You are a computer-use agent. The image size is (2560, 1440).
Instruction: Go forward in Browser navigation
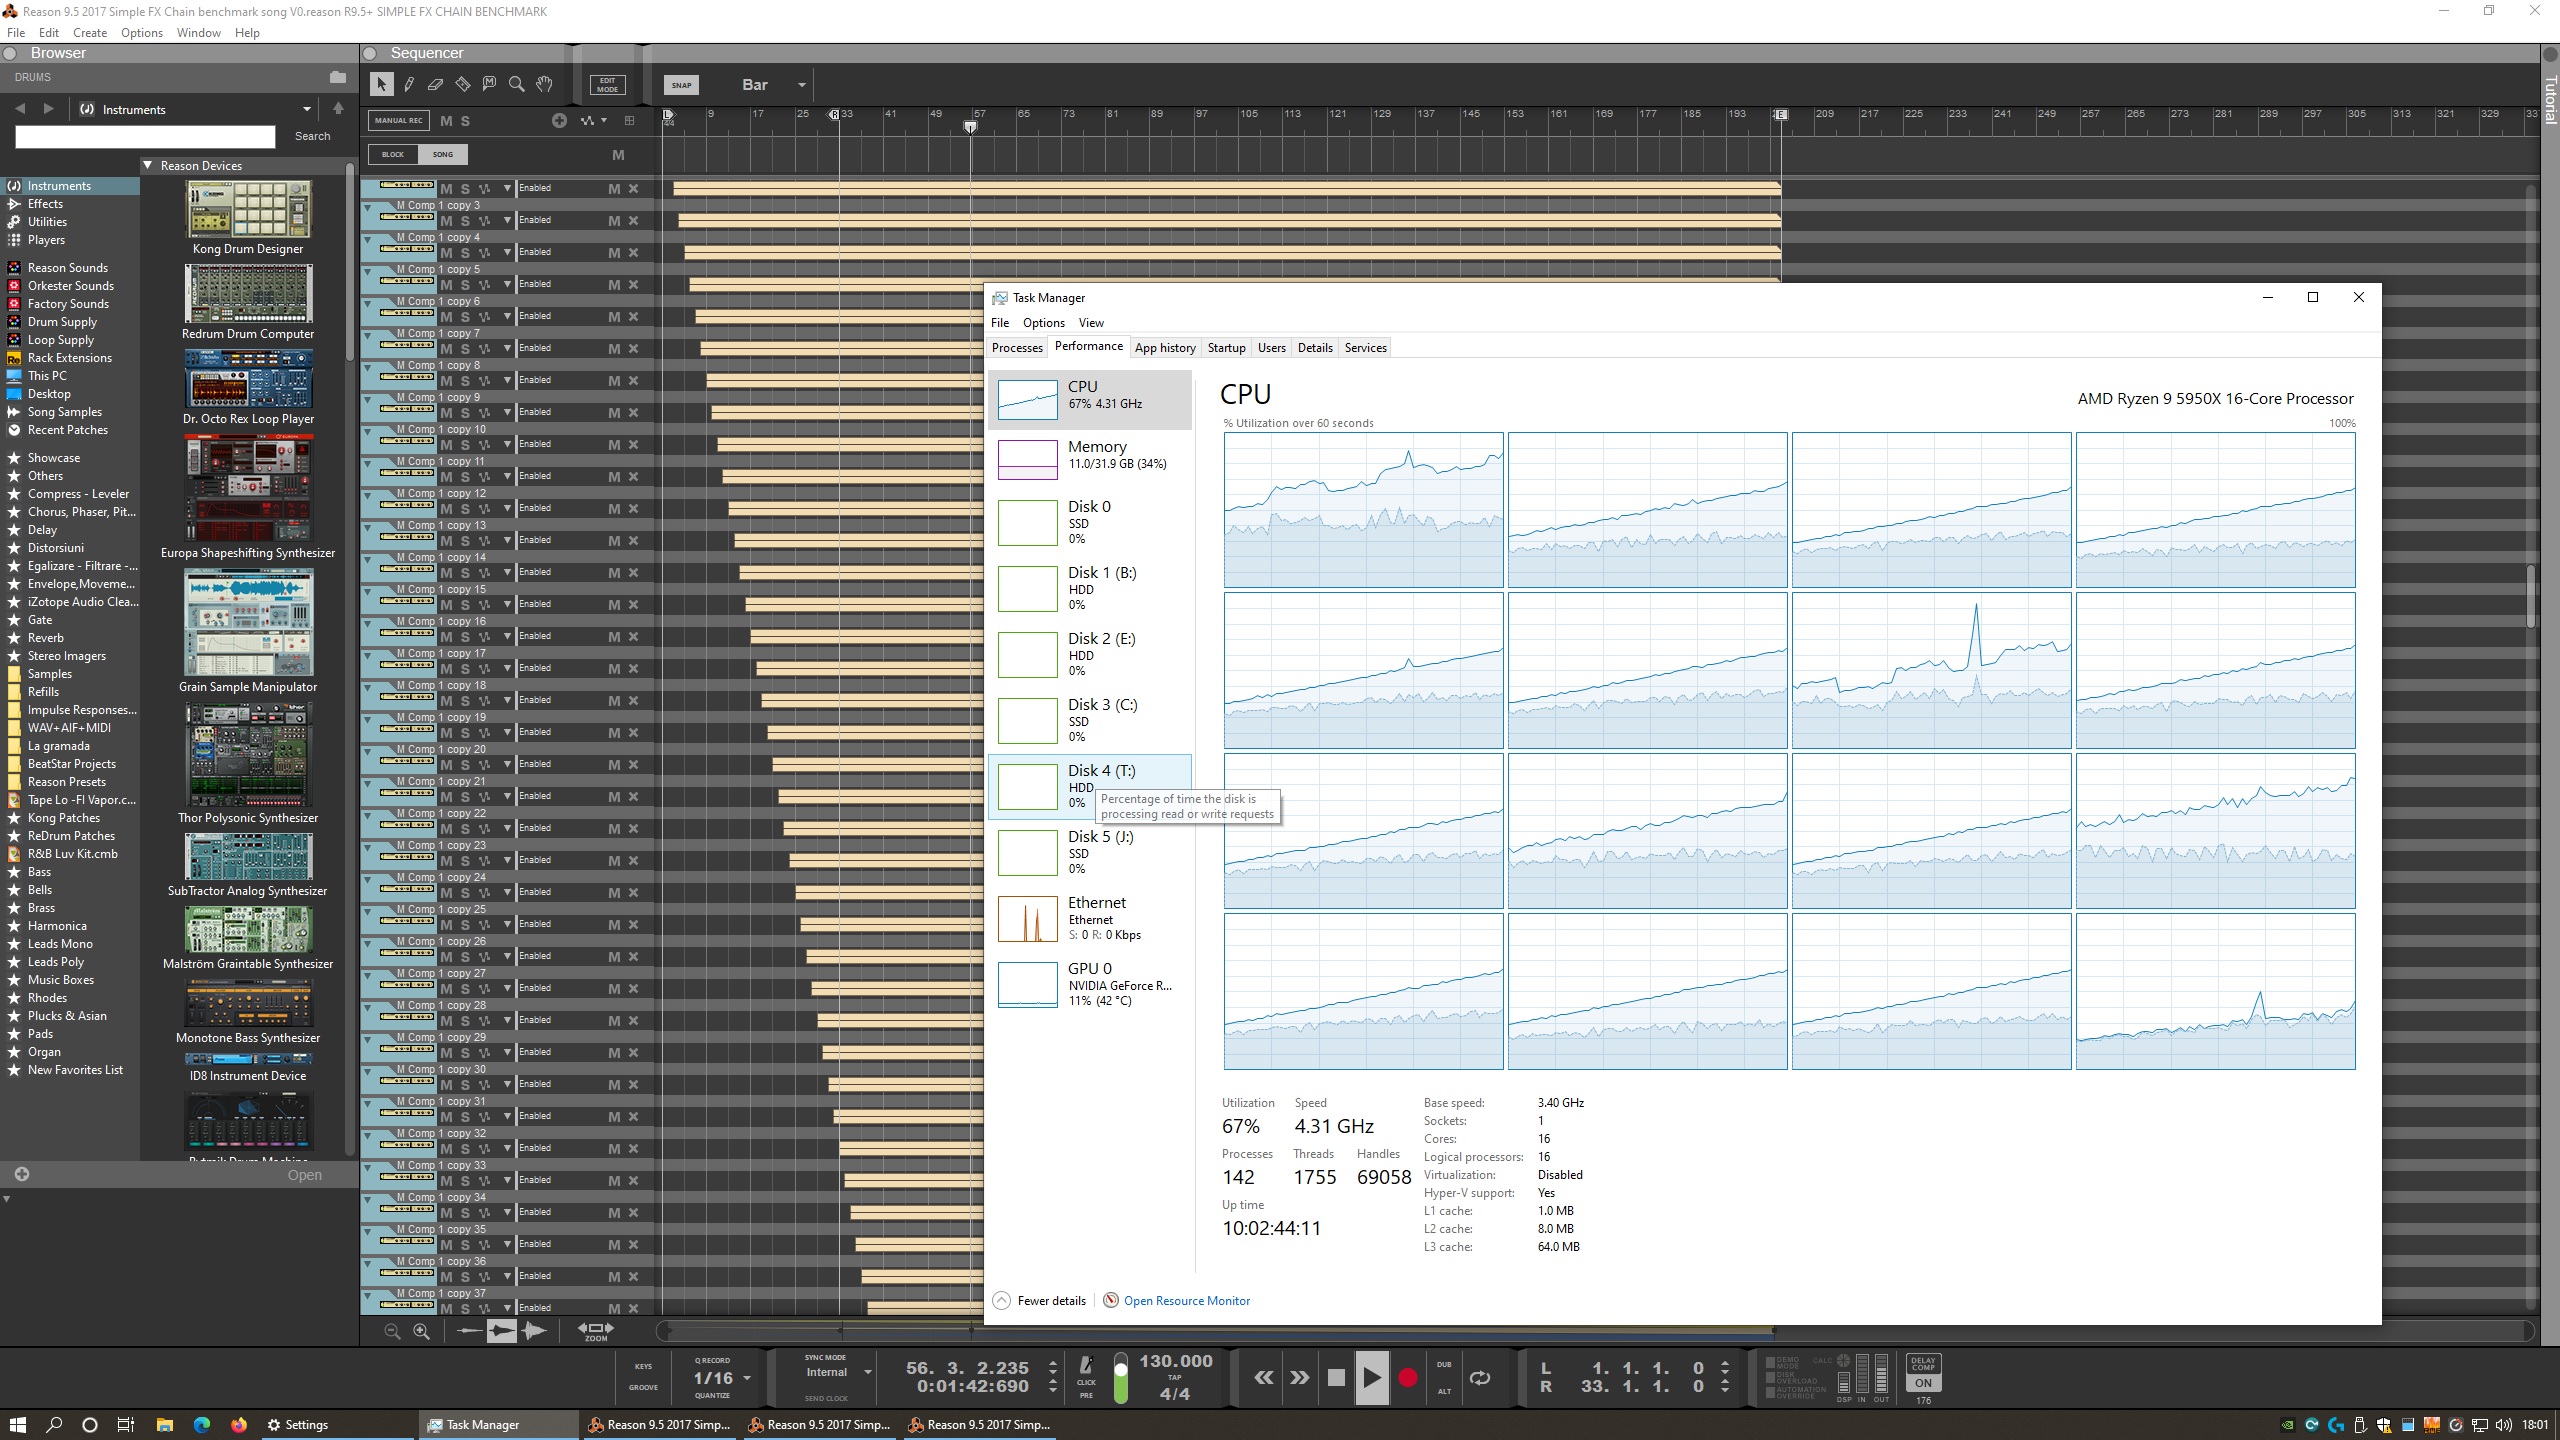tap(49, 108)
